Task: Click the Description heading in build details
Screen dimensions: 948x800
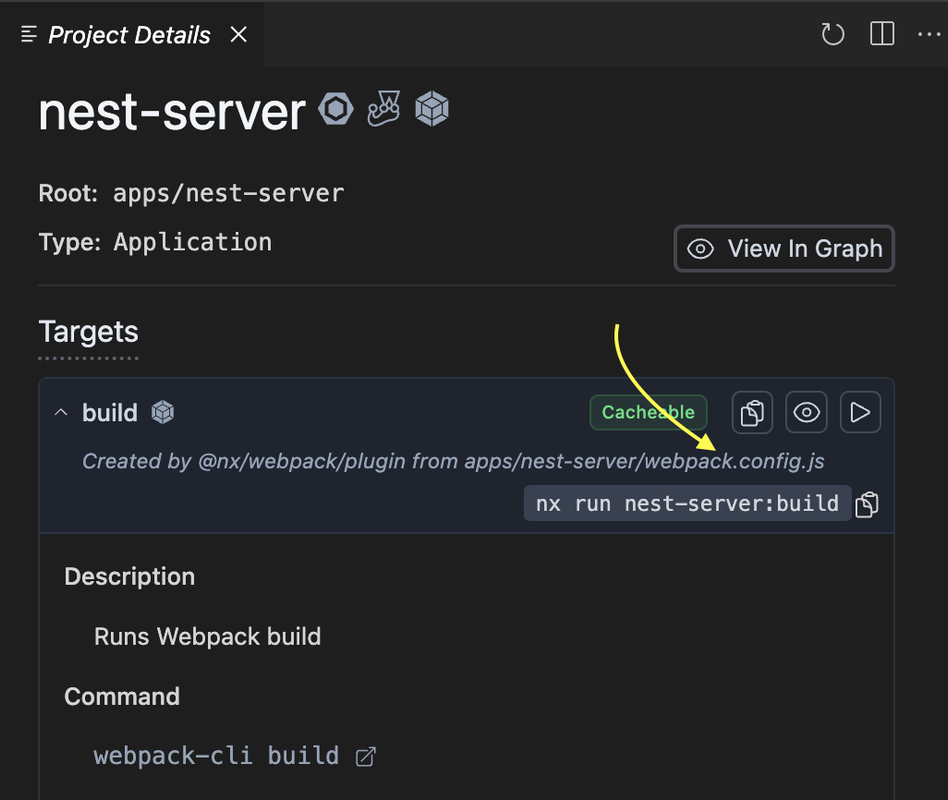Action: coord(129,577)
